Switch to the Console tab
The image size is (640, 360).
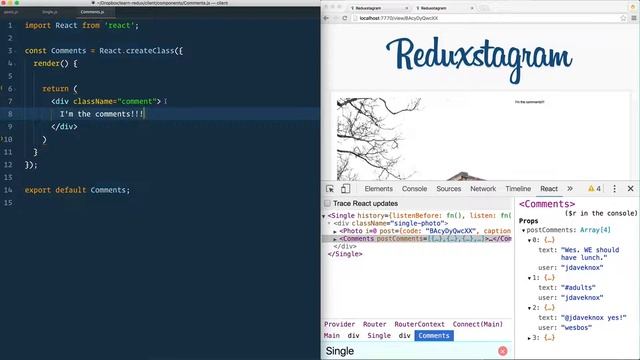[414, 189]
